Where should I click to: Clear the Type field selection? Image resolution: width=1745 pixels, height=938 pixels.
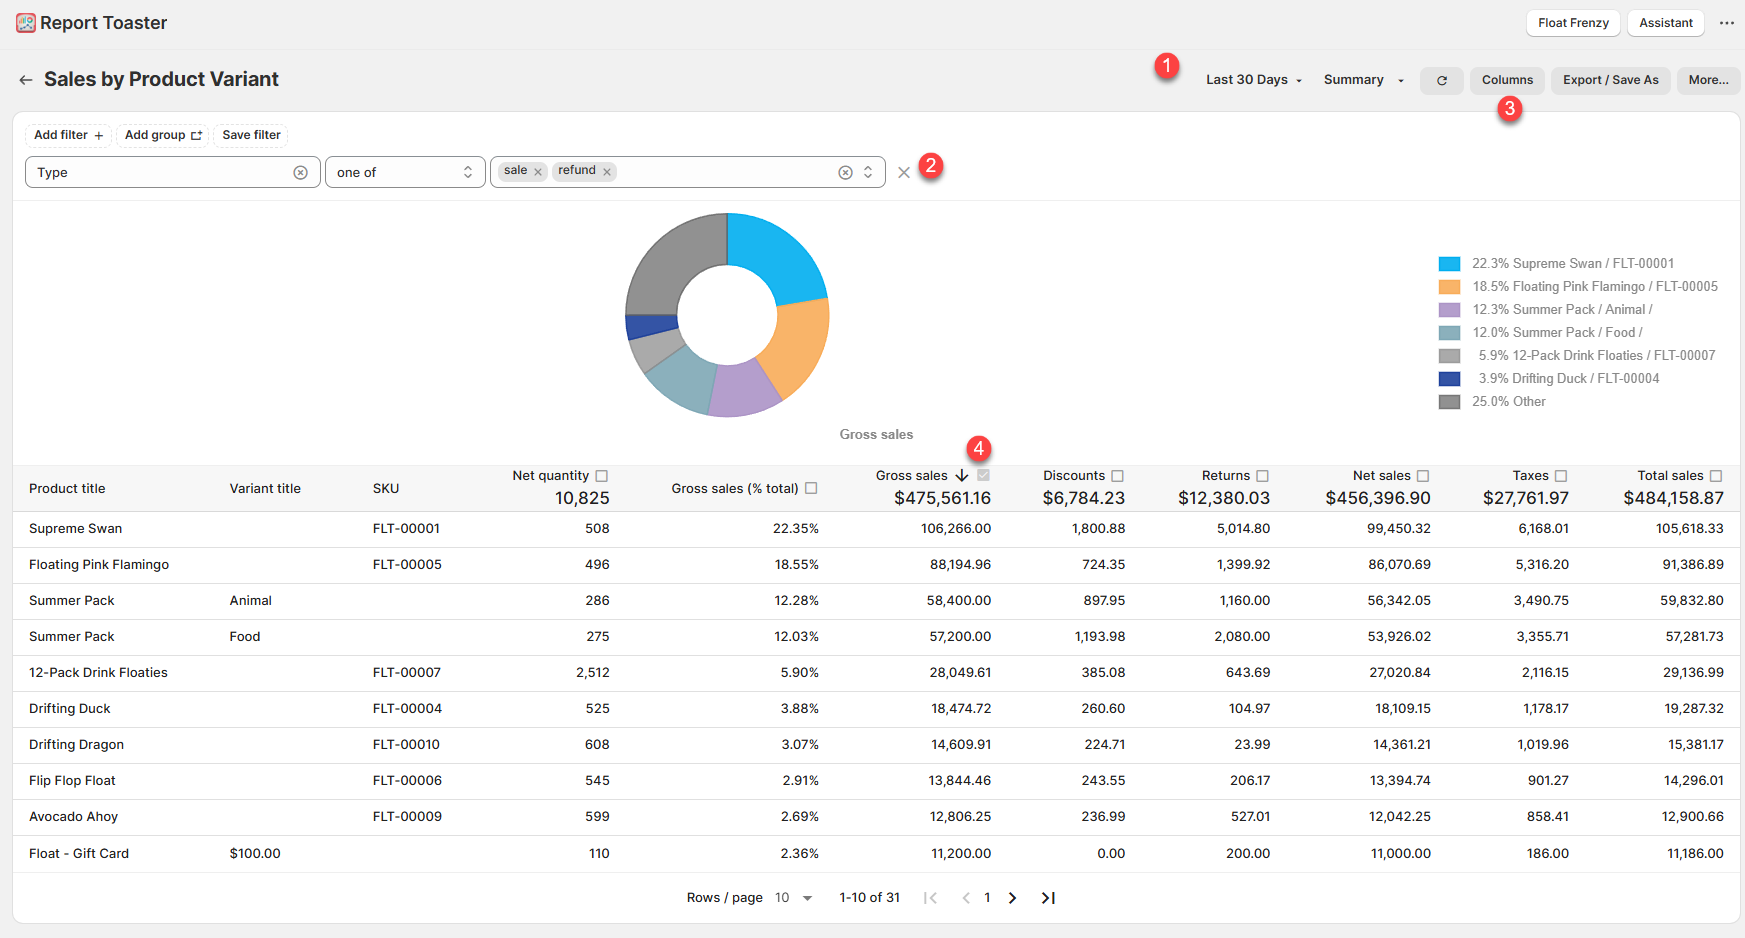(x=300, y=173)
